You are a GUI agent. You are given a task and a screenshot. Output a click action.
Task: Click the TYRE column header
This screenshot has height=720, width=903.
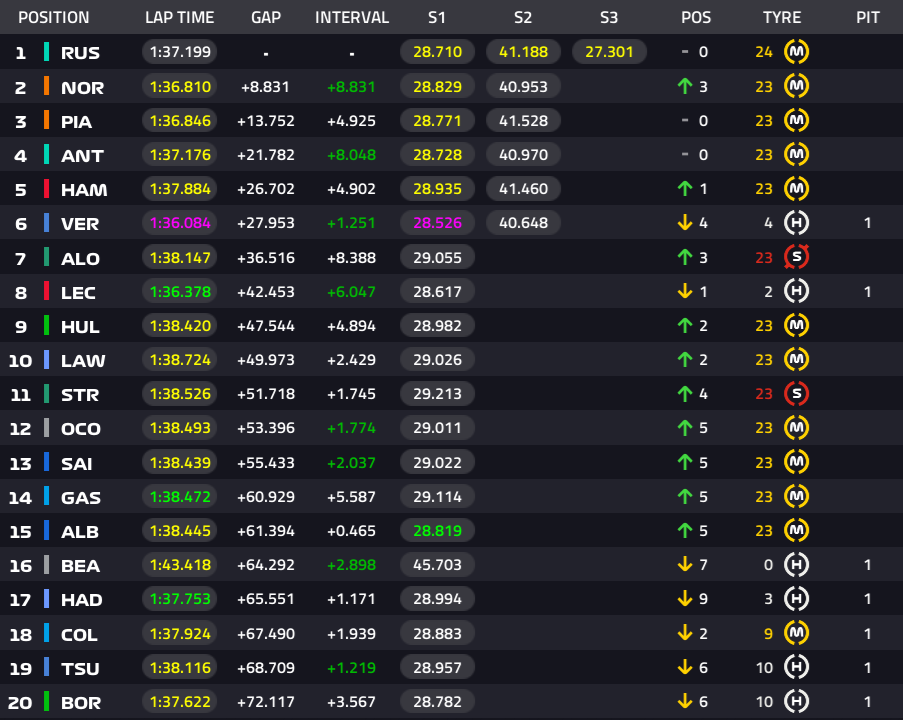tap(782, 17)
